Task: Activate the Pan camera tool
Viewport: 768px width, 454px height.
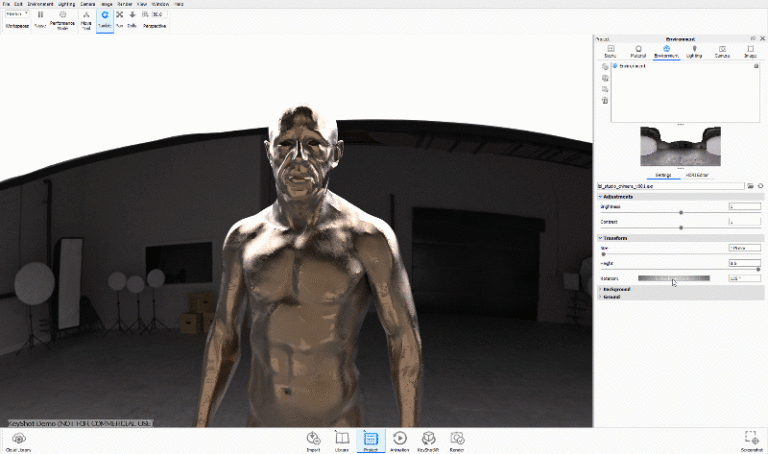Action: coord(120,20)
